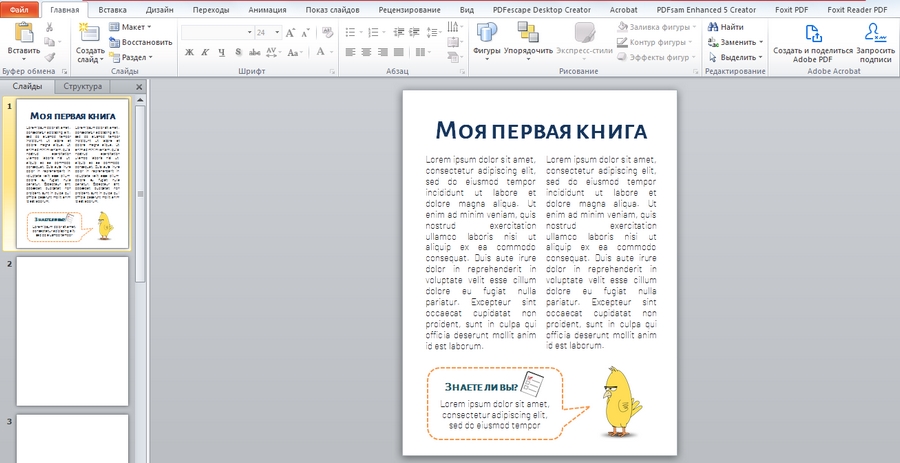900x463 pixels.
Task: Open the Shapes (Фигуры) gallery
Action: coord(486,32)
